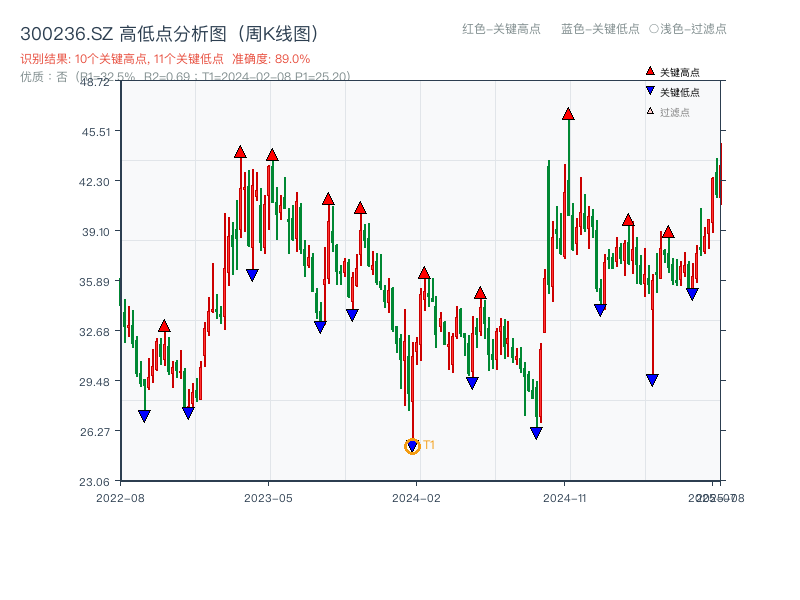
Task: Toggle the 关键高点 legend label in the chart
Action: (680, 72)
